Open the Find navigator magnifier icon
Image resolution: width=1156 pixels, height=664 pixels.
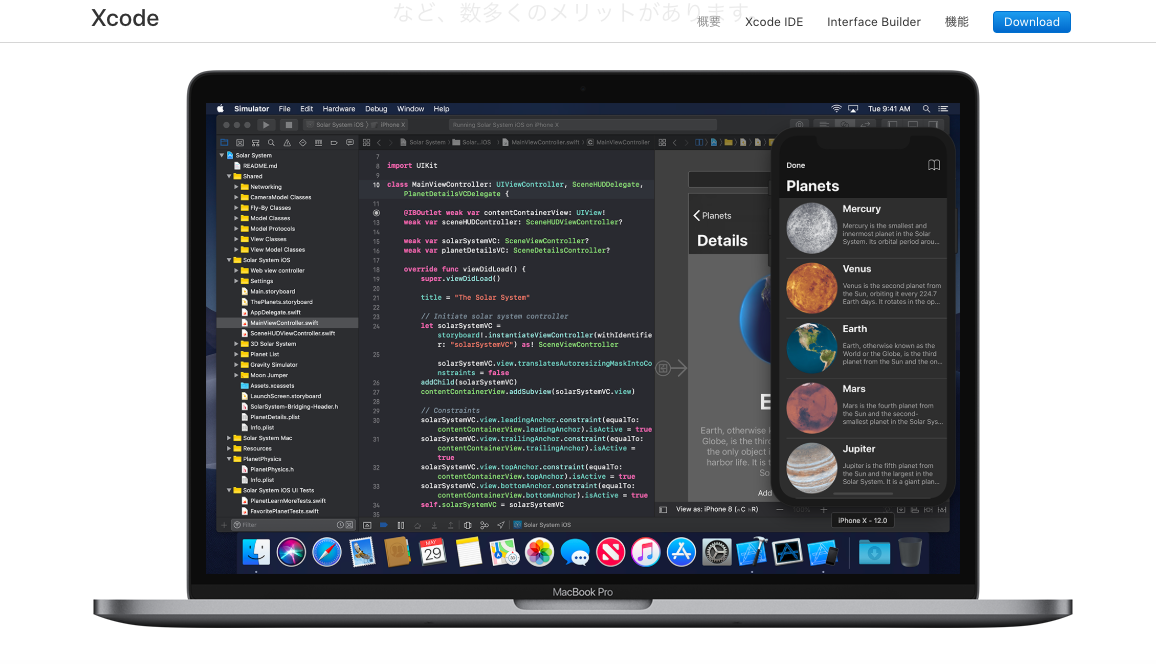click(271, 142)
